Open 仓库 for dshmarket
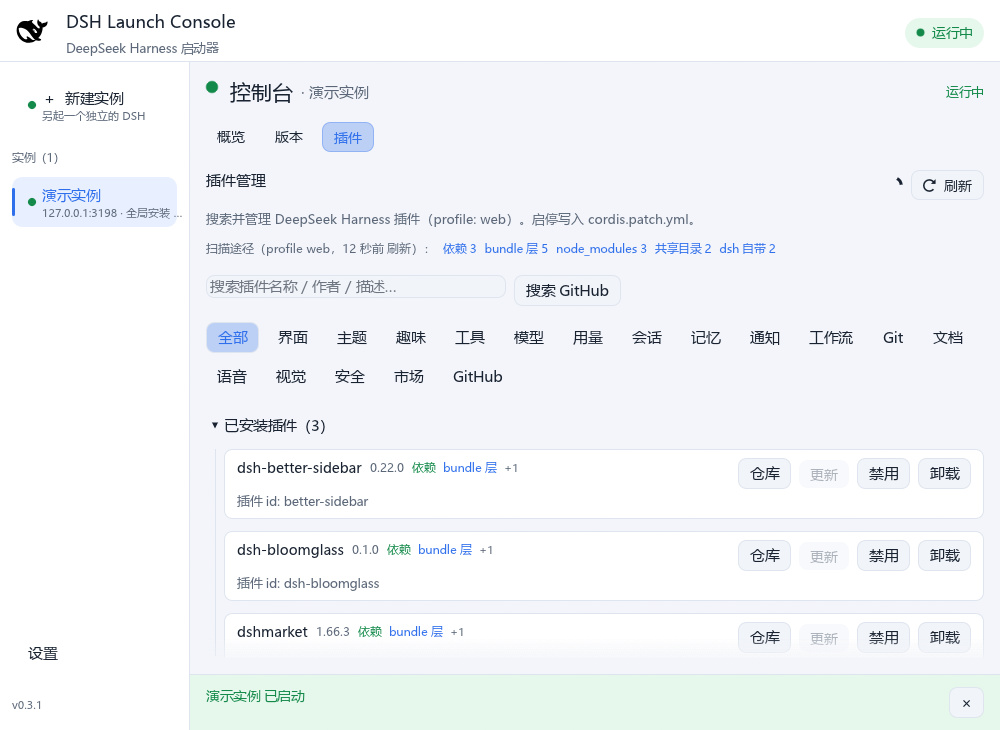The image size is (1000, 730). 765,638
